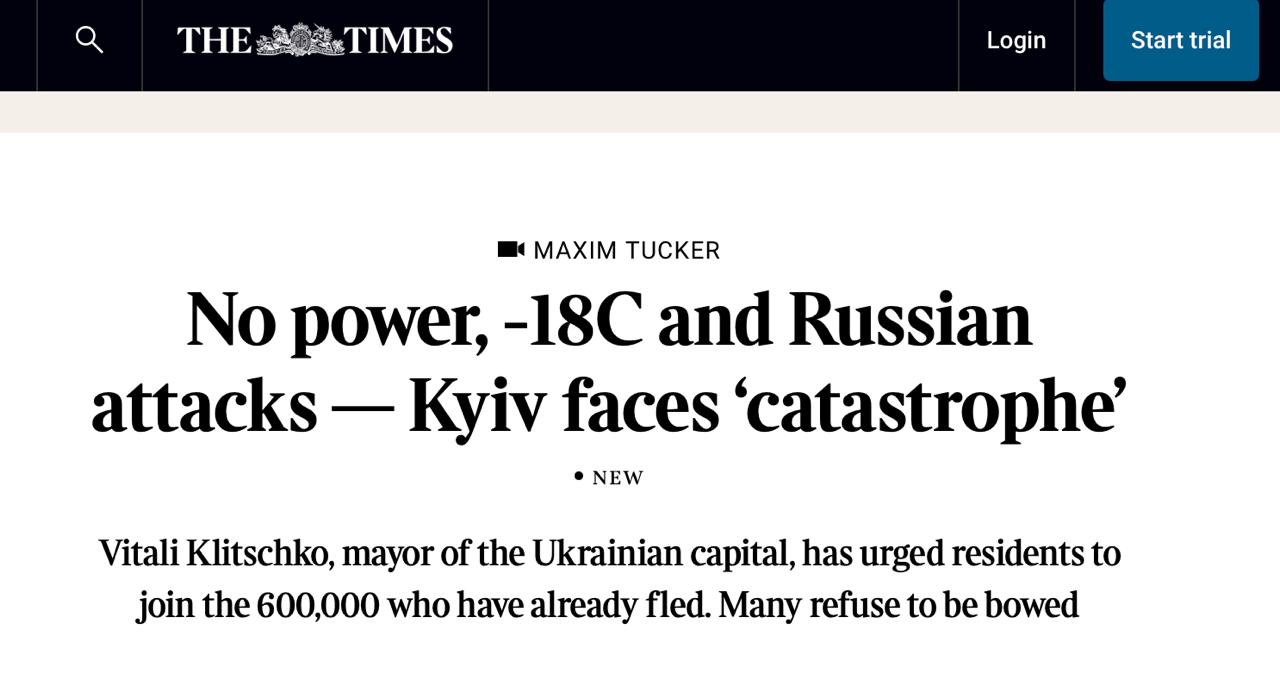Click the word TIMES in the masthead

(x=399, y=40)
